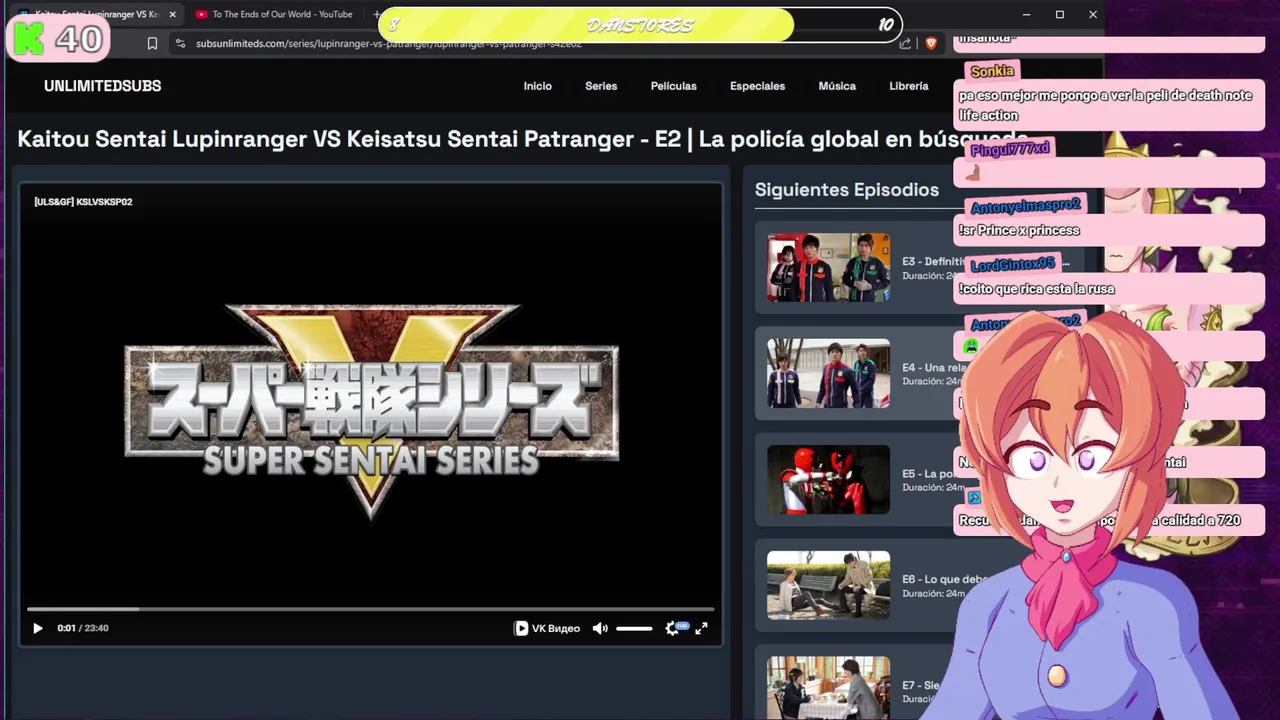Click the 'Siguientes Episodios' heading
1280x720 pixels.
847,190
